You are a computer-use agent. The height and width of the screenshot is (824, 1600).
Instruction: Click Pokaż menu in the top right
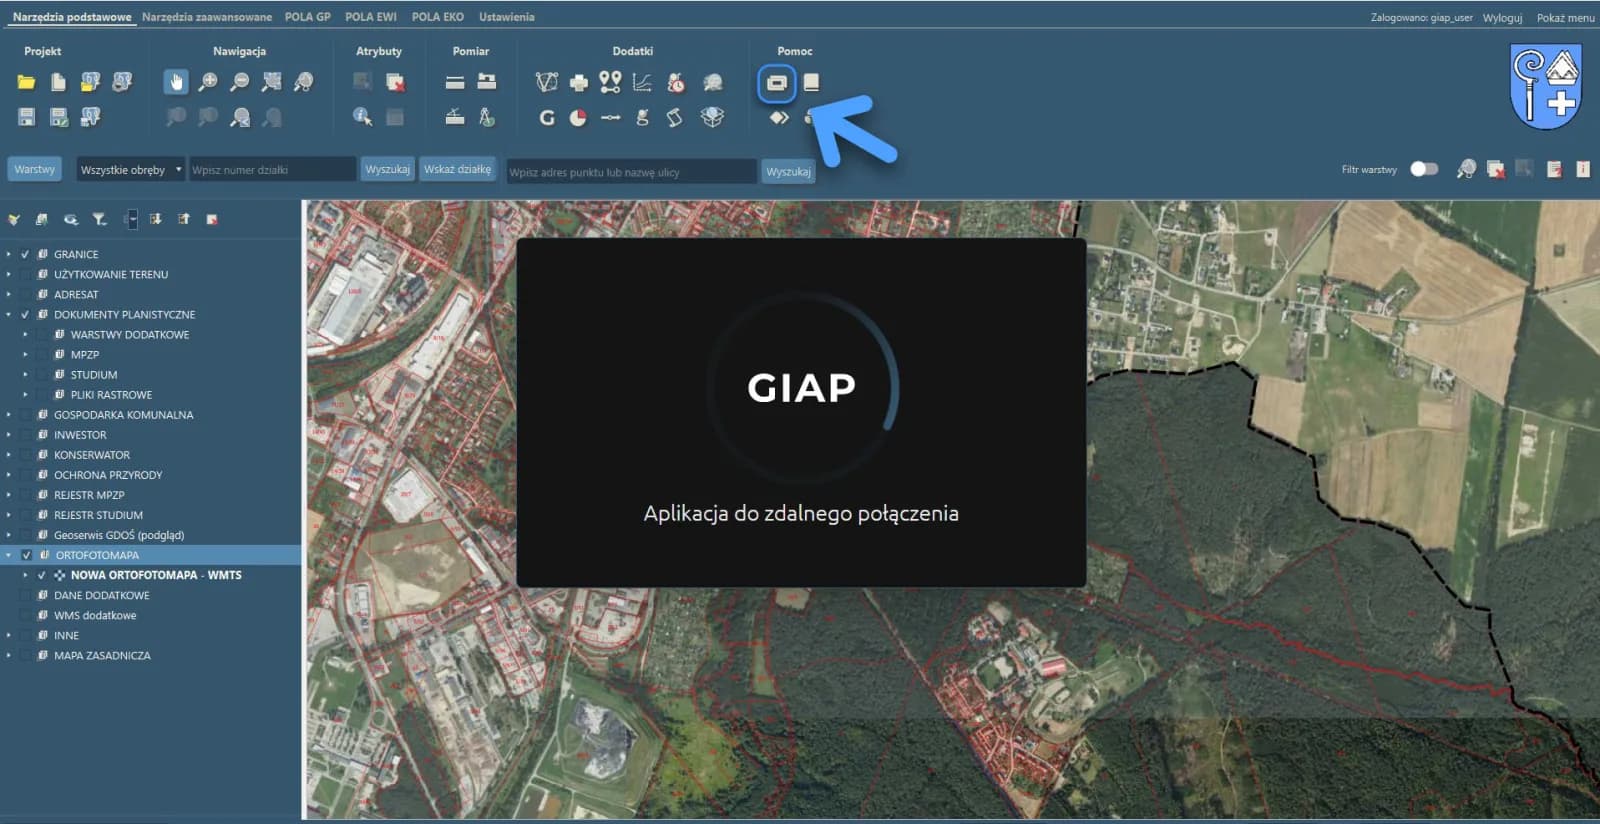coord(1566,18)
